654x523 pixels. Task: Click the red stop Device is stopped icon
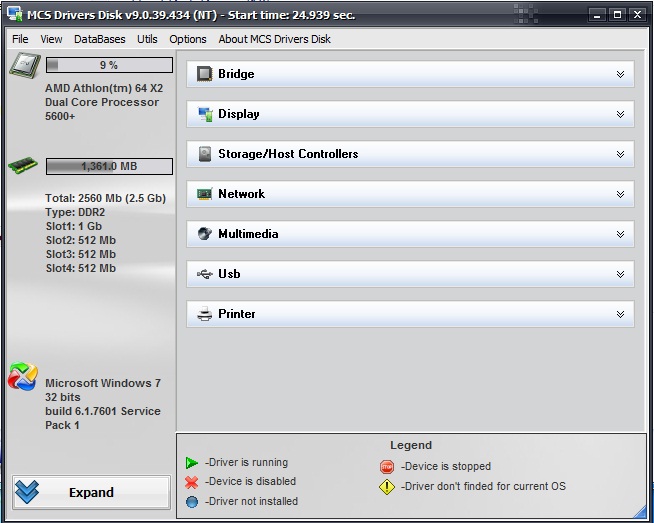tap(387, 467)
